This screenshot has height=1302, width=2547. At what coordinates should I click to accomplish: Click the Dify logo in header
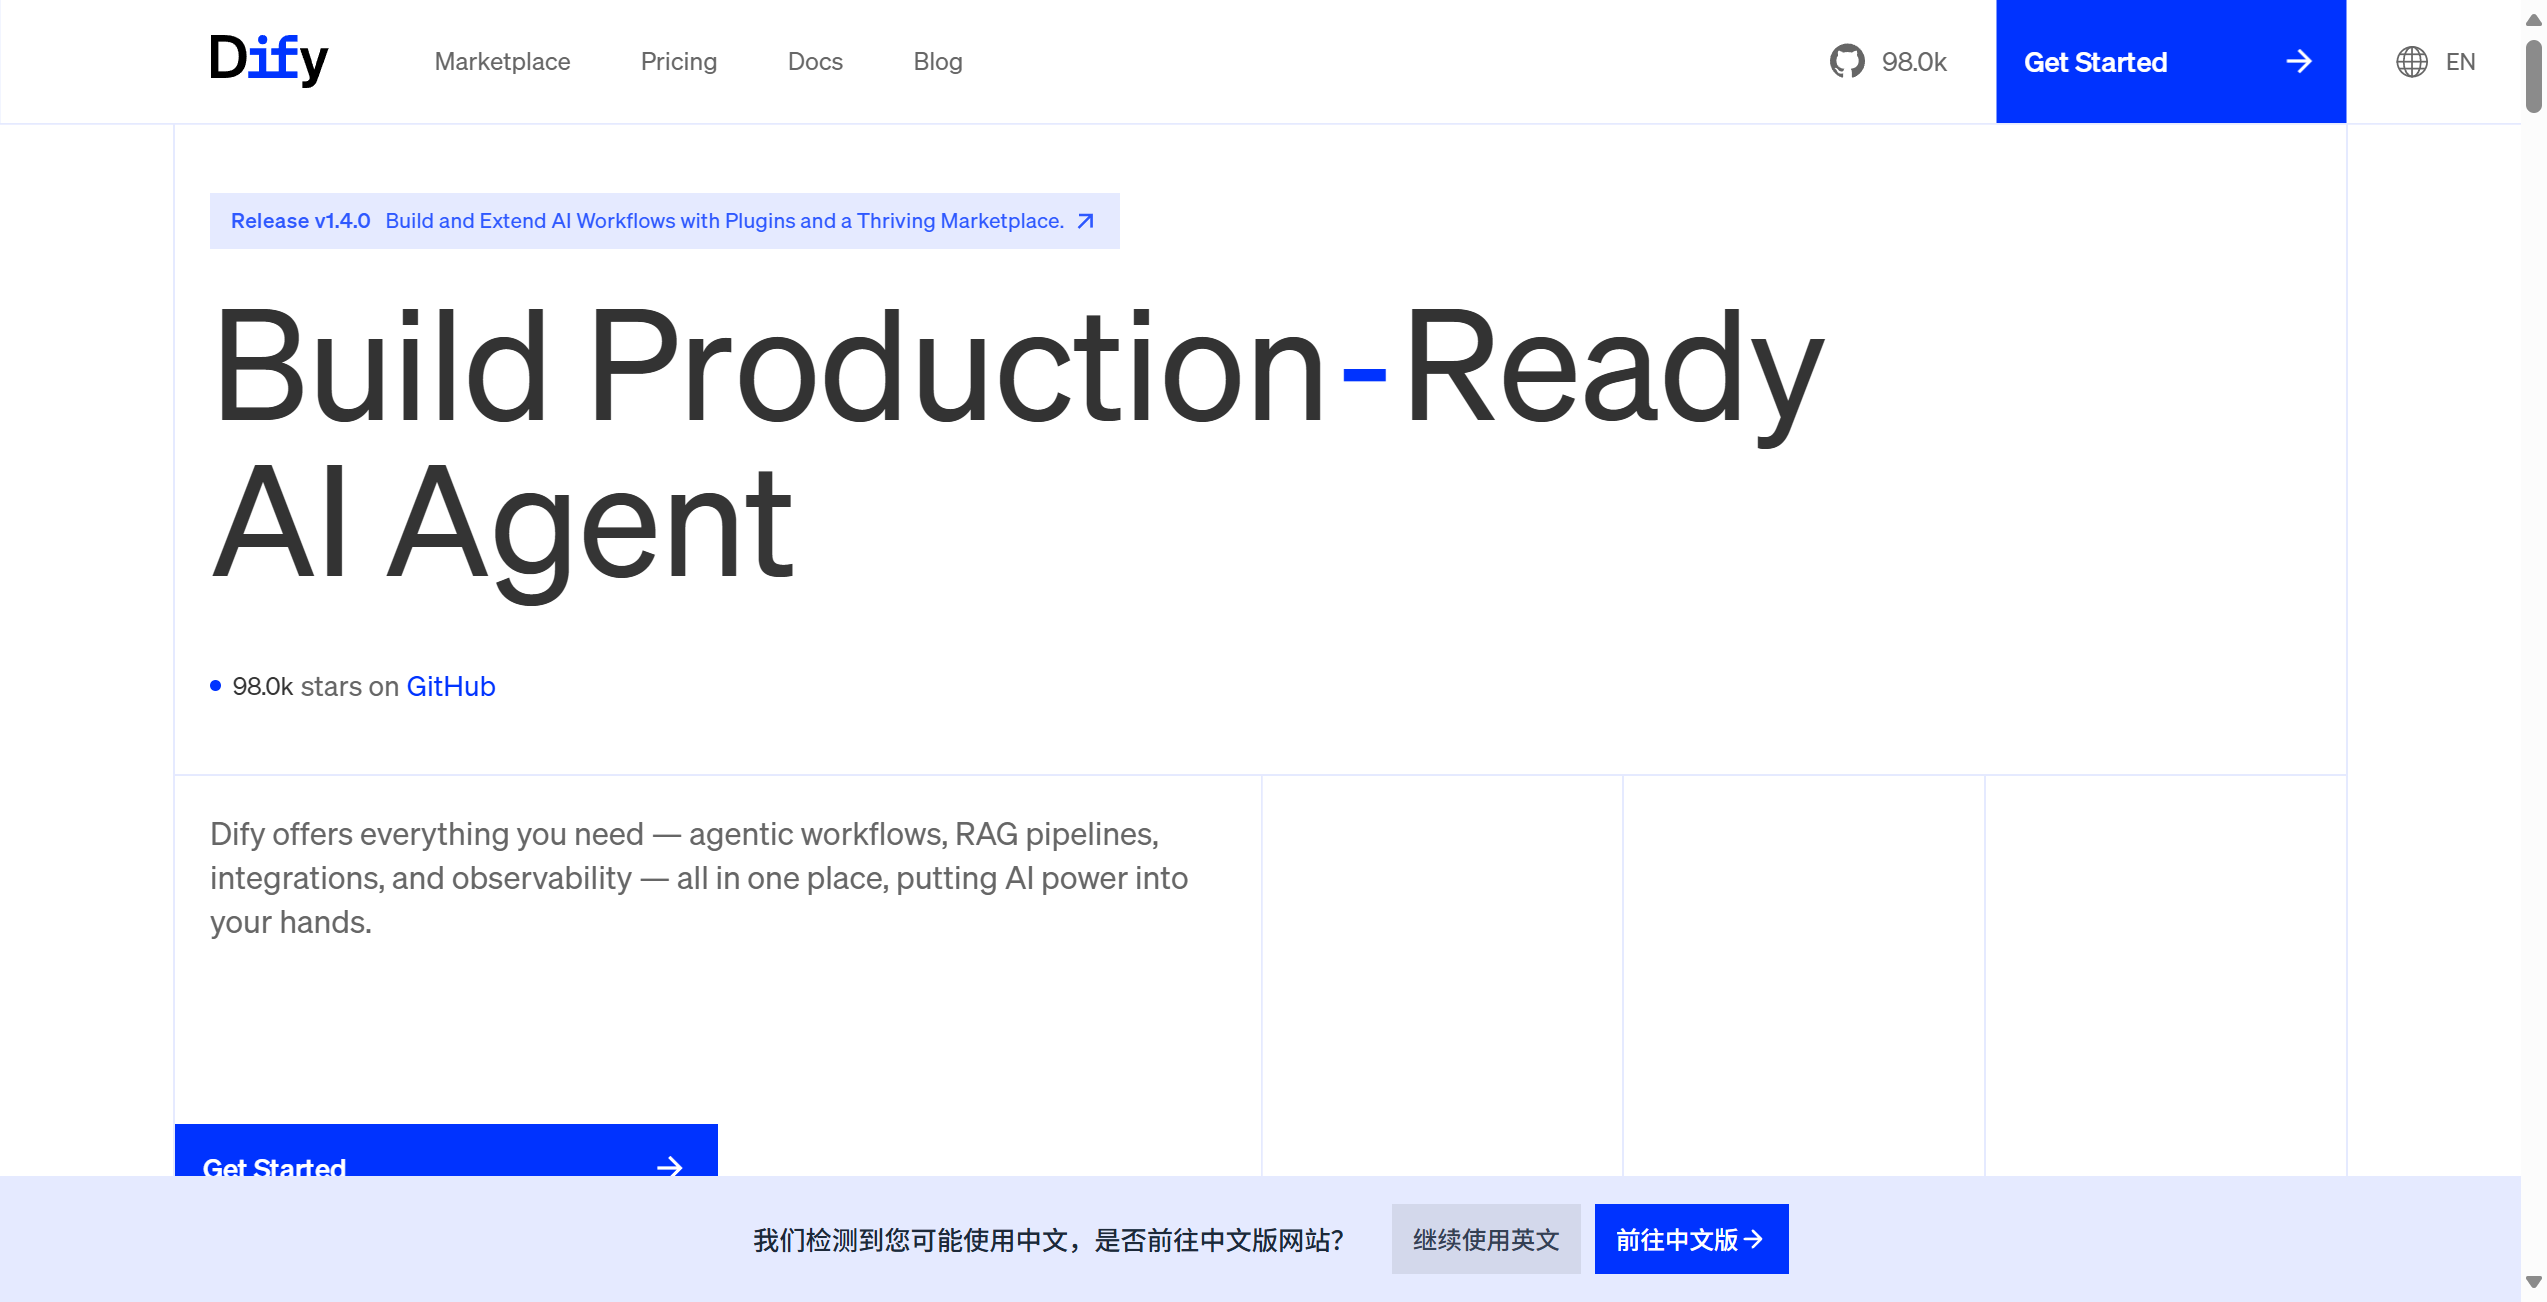tap(268, 60)
